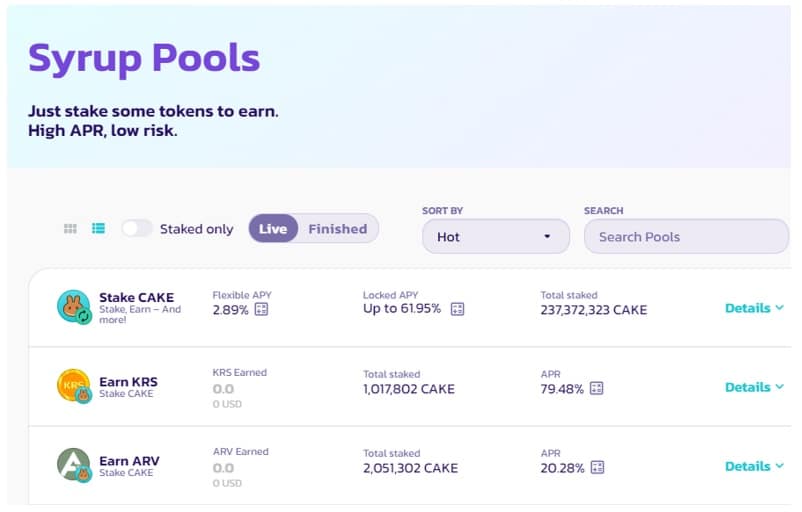Open the Sort By Hot dropdown

496,236
